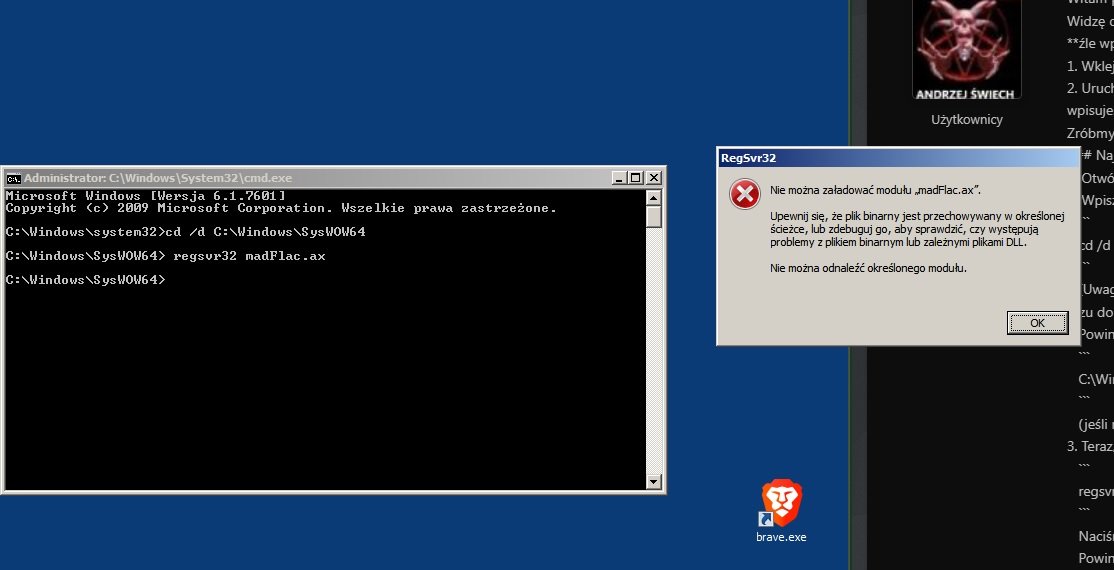Click the brave.exe label under the shortcut
The height and width of the screenshot is (570, 1114).
click(781, 537)
